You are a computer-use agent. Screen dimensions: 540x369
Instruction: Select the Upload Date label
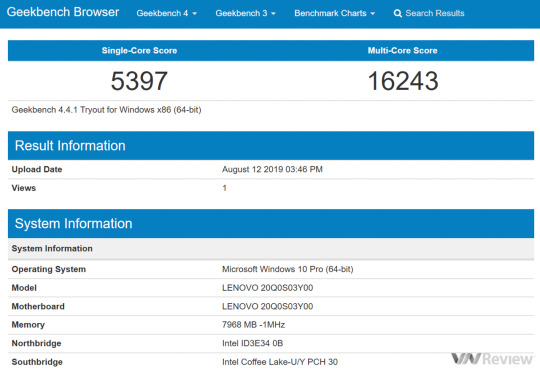coord(37,169)
